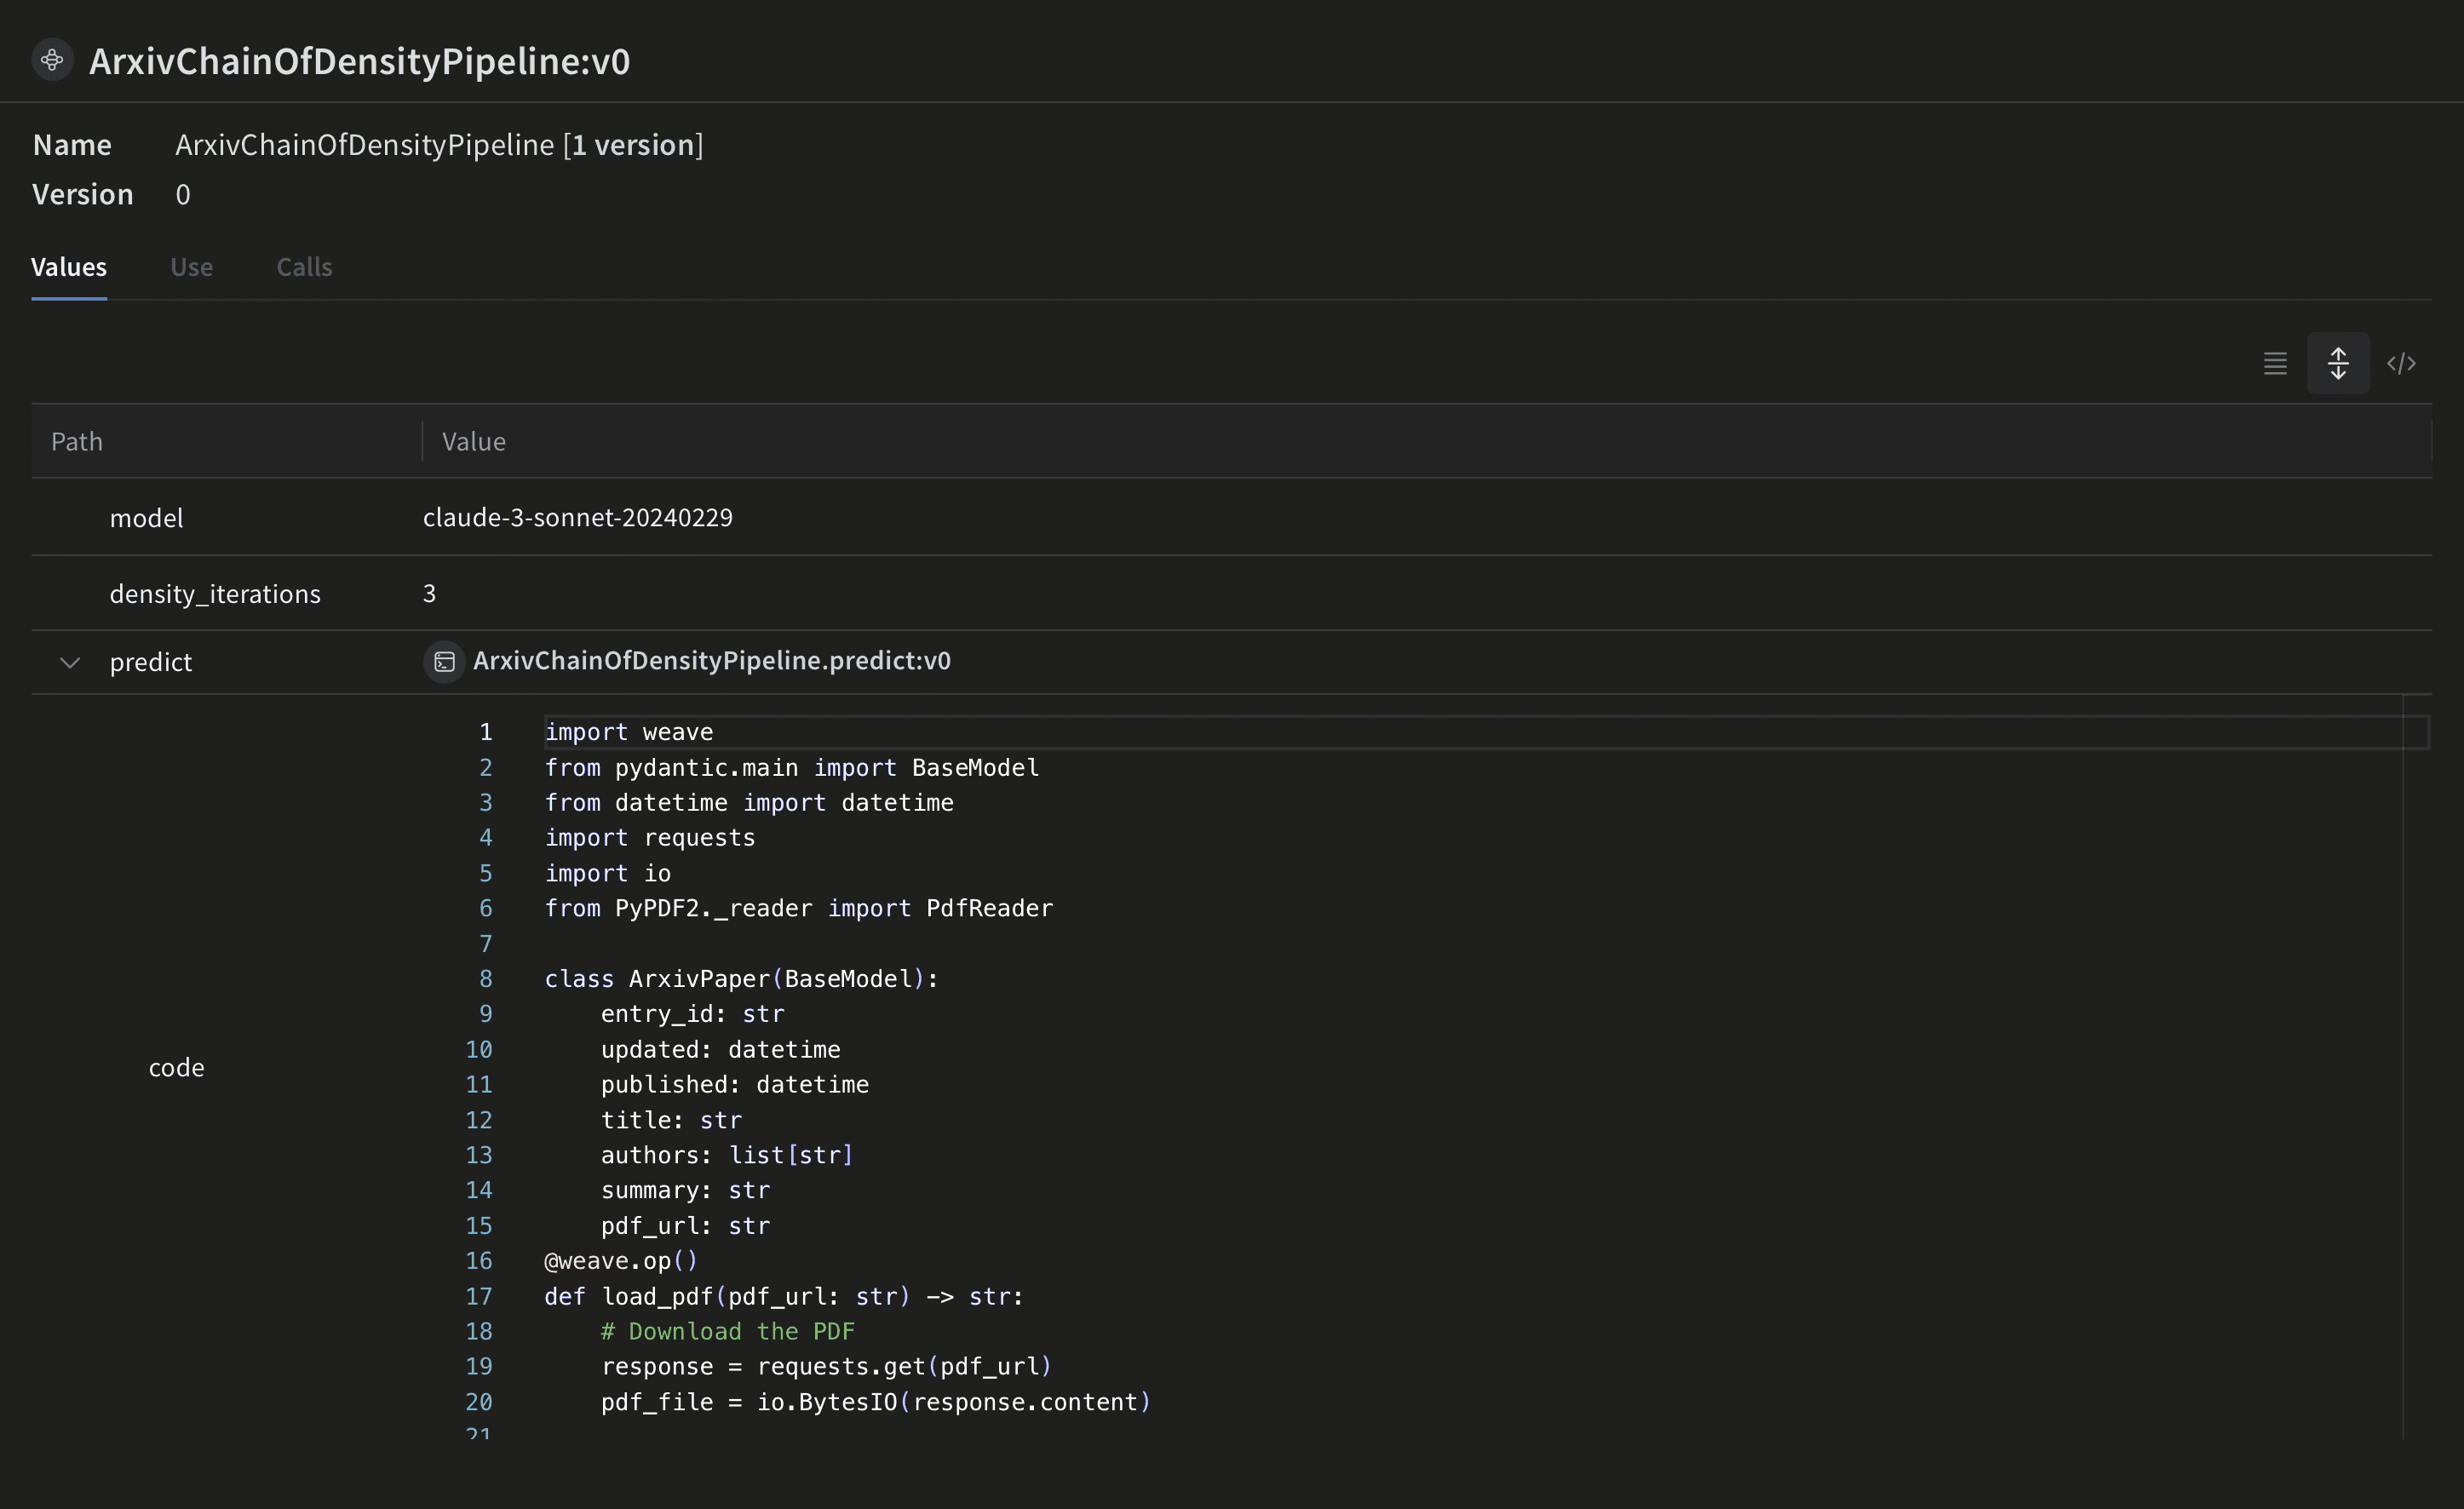Click code line number 1
The image size is (2464, 1509).
486,732
